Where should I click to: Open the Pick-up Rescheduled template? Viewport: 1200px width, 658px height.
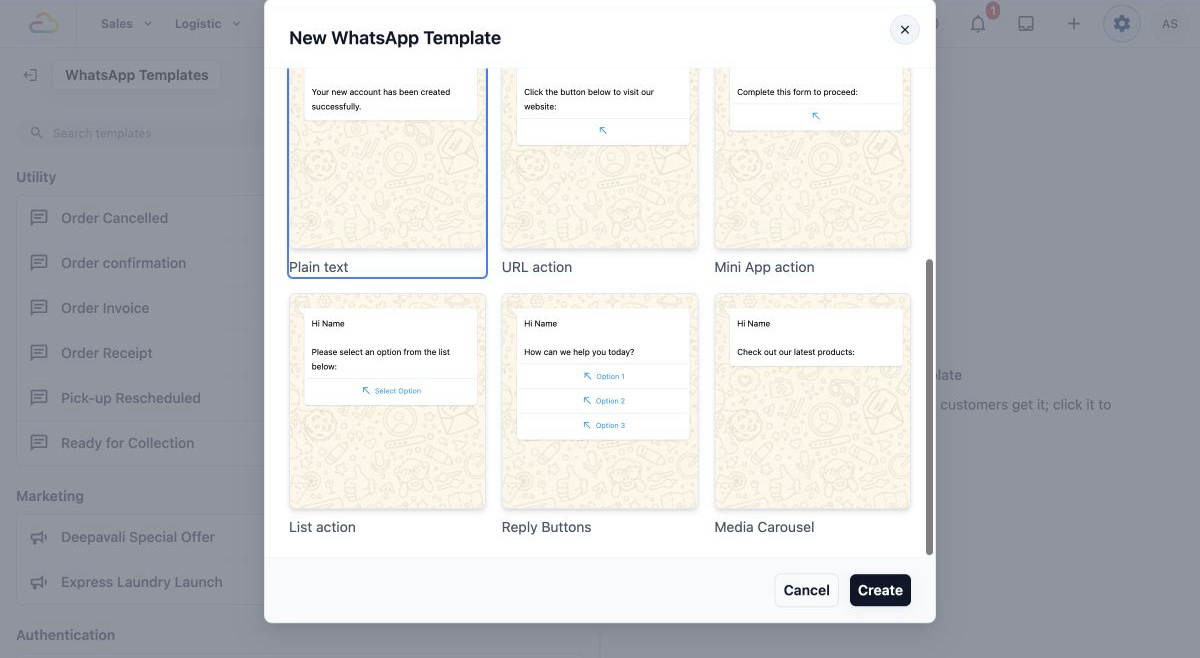[x=140, y=398]
